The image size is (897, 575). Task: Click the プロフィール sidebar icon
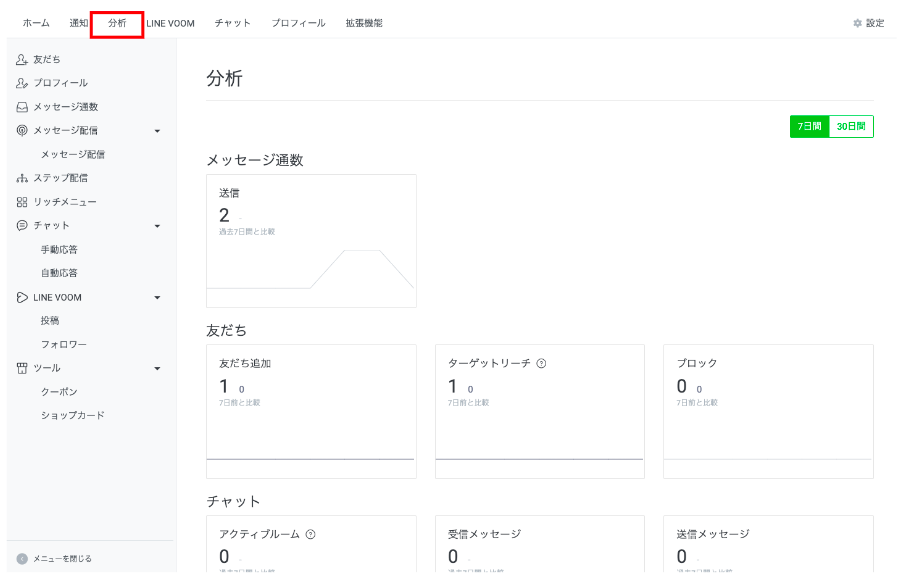click(22, 83)
